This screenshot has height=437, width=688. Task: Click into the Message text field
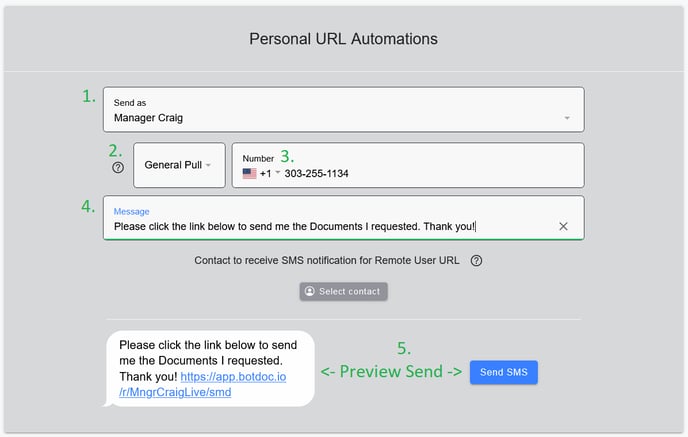coord(330,227)
